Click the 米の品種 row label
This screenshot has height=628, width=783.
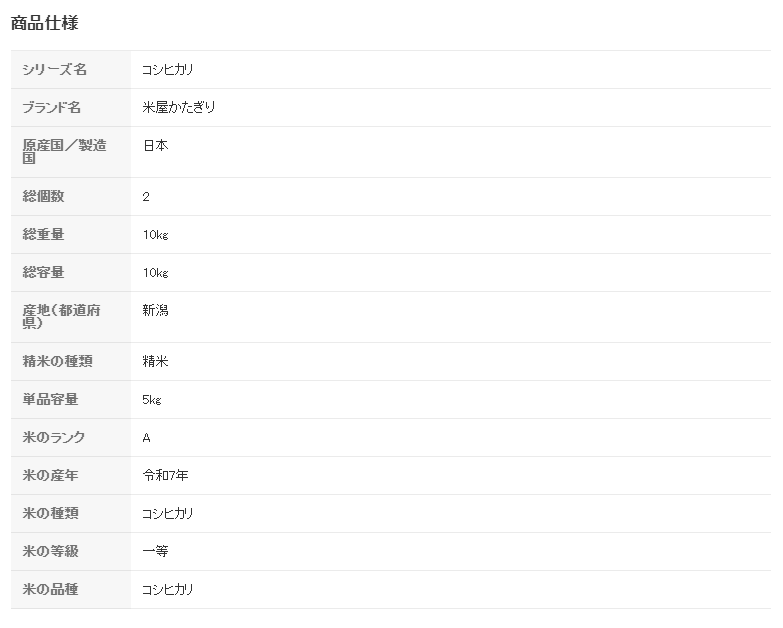pos(50,590)
